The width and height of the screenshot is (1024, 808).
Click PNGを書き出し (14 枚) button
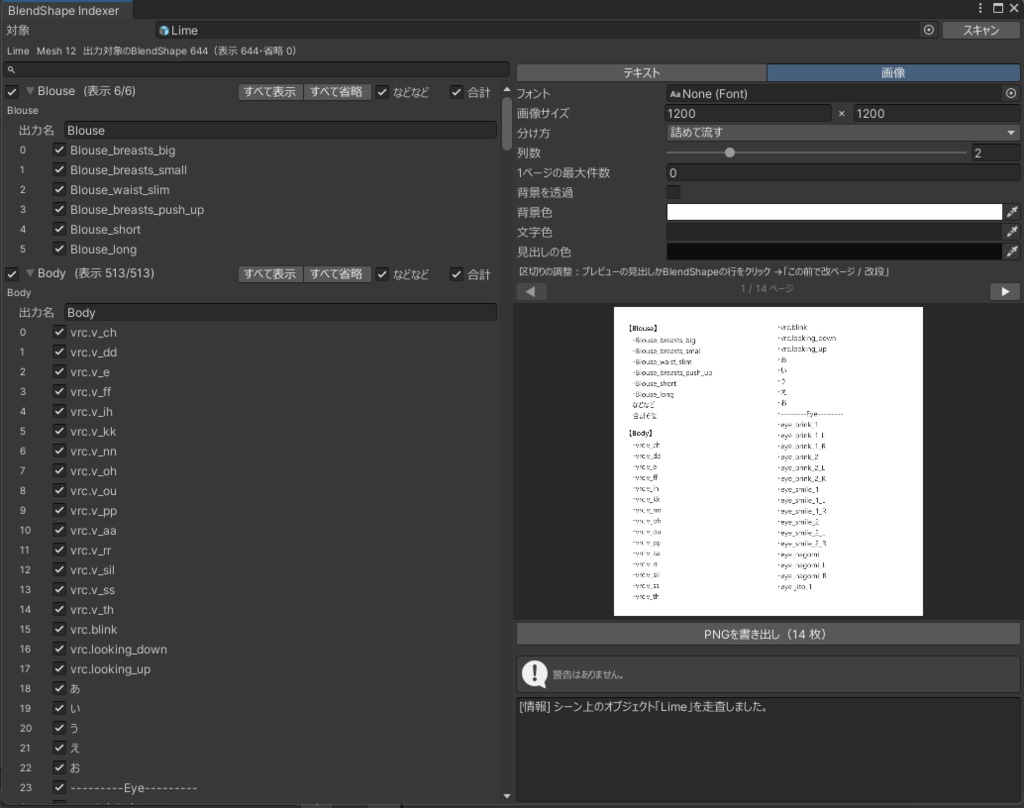768,634
